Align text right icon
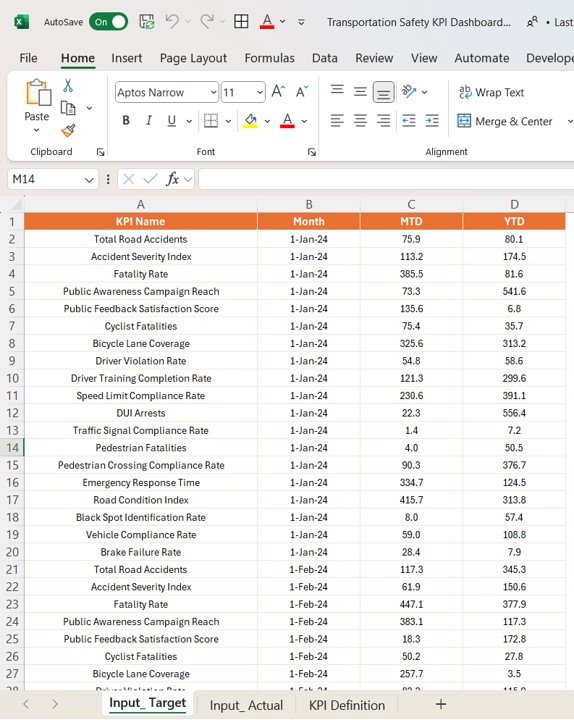Screen dimensions: 574x720 click(x=383, y=121)
